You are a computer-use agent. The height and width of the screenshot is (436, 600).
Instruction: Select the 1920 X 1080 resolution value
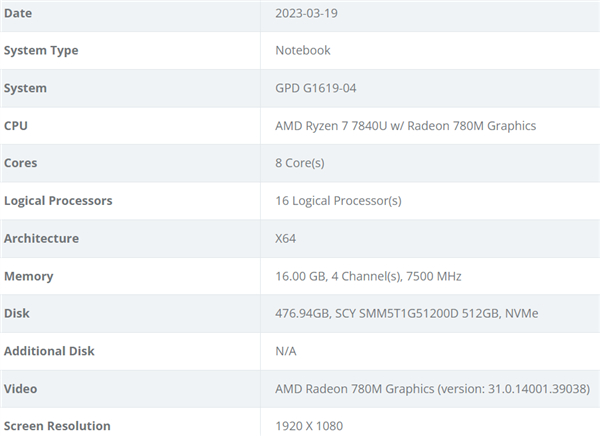pos(309,426)
